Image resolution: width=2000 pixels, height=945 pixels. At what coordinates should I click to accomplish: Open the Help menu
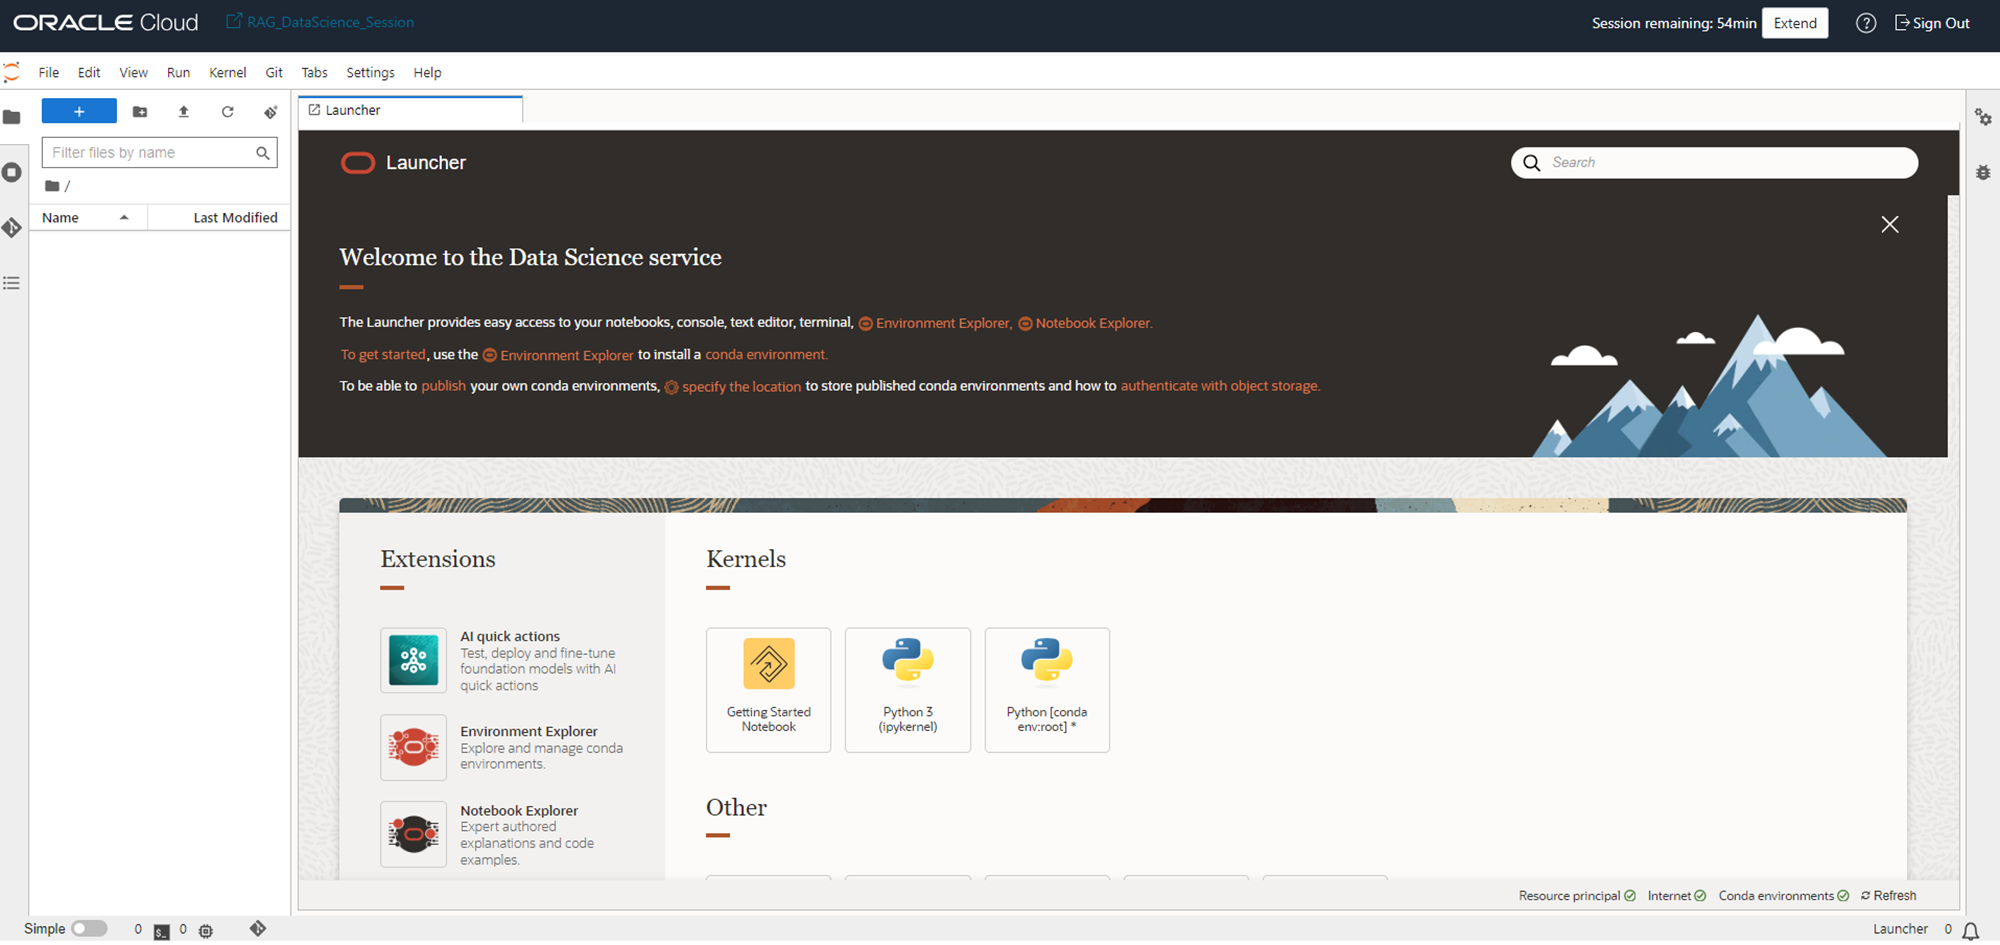click(x=427, y=72)
